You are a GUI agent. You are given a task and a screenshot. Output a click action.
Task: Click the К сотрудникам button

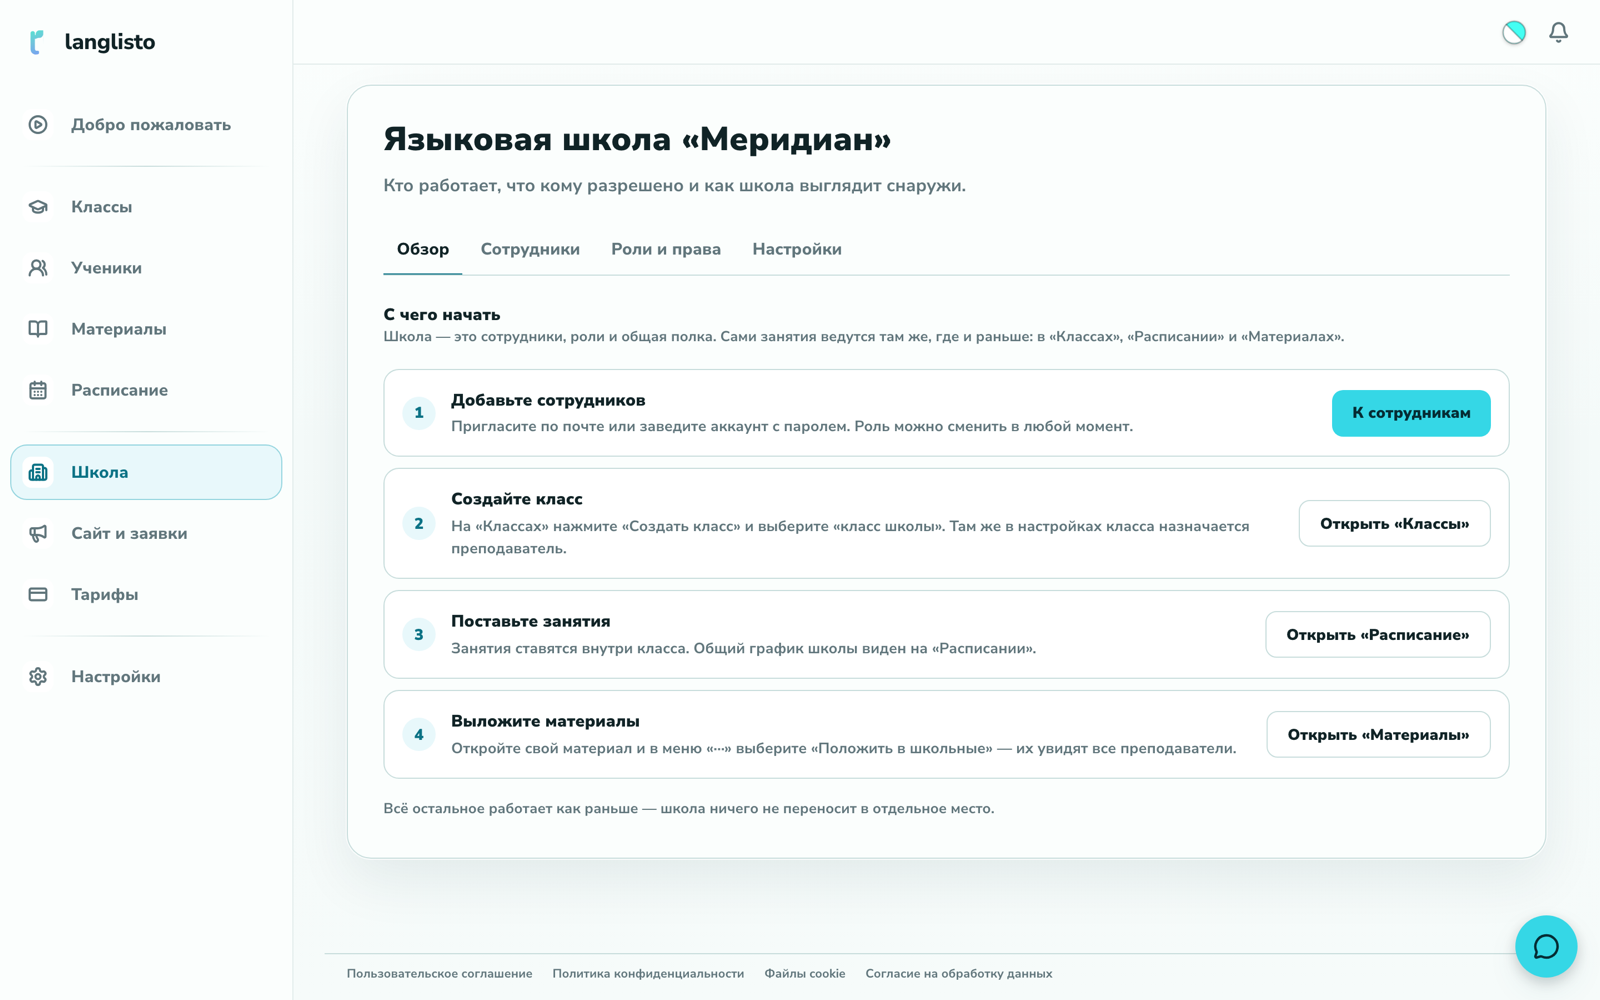click(1411, 413)
